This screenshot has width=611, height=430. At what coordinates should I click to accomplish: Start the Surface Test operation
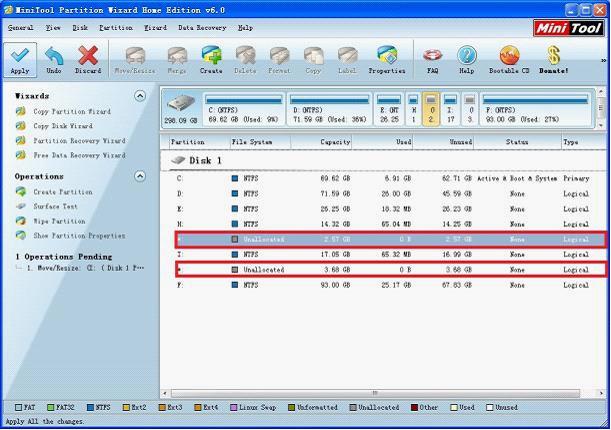56,207
